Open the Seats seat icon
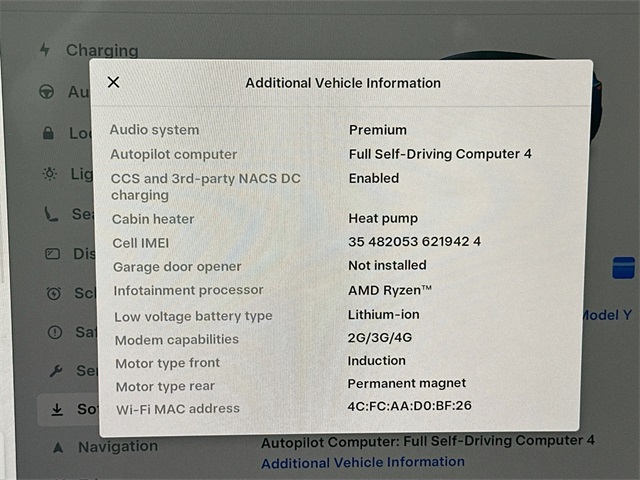Screen dimensions: 640x480 coord(51,214)
